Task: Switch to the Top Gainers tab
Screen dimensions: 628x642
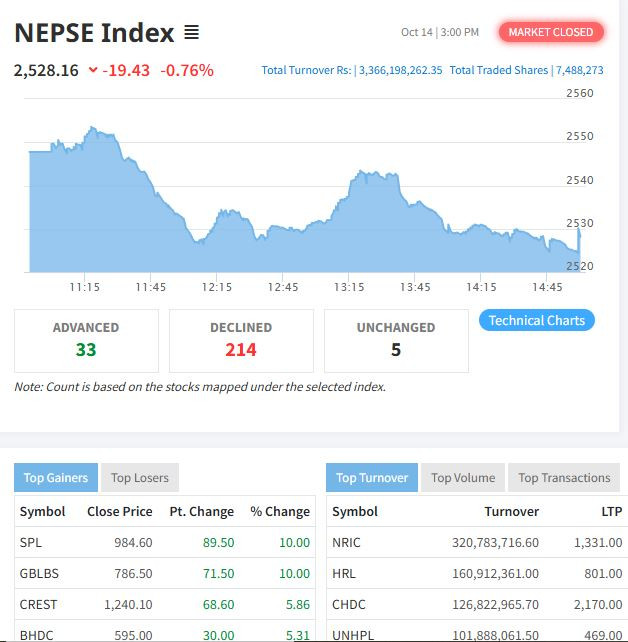Action: pyautogui.click(x=56, y=477)
